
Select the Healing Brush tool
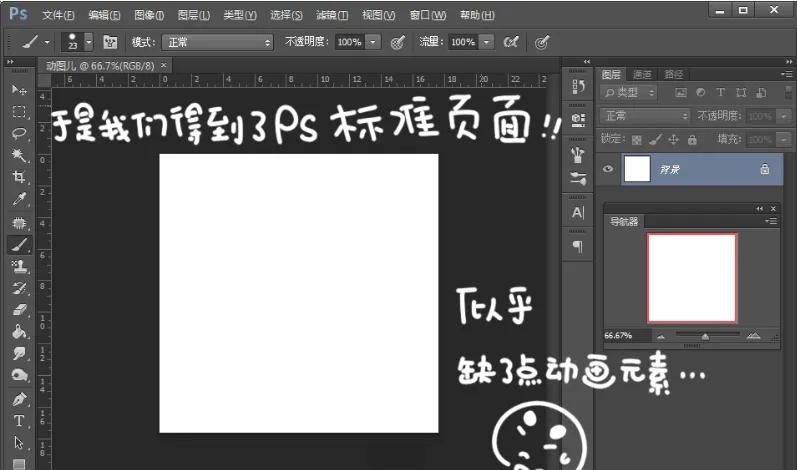pyautogui.click(x=19, y=223)
